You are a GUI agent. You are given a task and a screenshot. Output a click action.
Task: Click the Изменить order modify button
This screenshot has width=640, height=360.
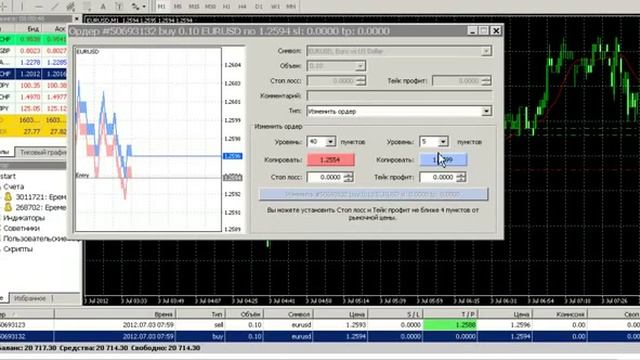(x=373, y=194)
